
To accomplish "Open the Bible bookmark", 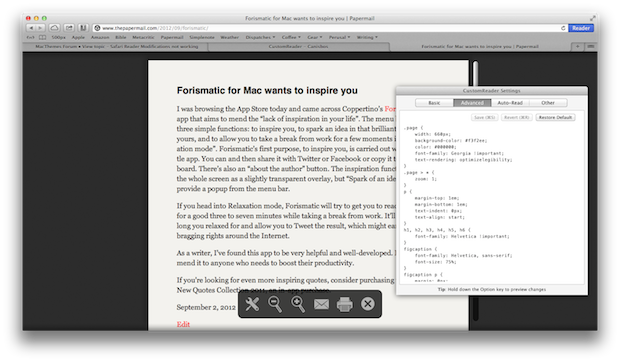I will [121, 37].
